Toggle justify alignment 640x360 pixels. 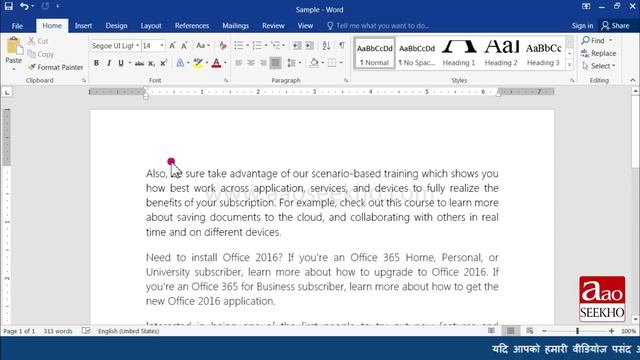click(276, 63)
